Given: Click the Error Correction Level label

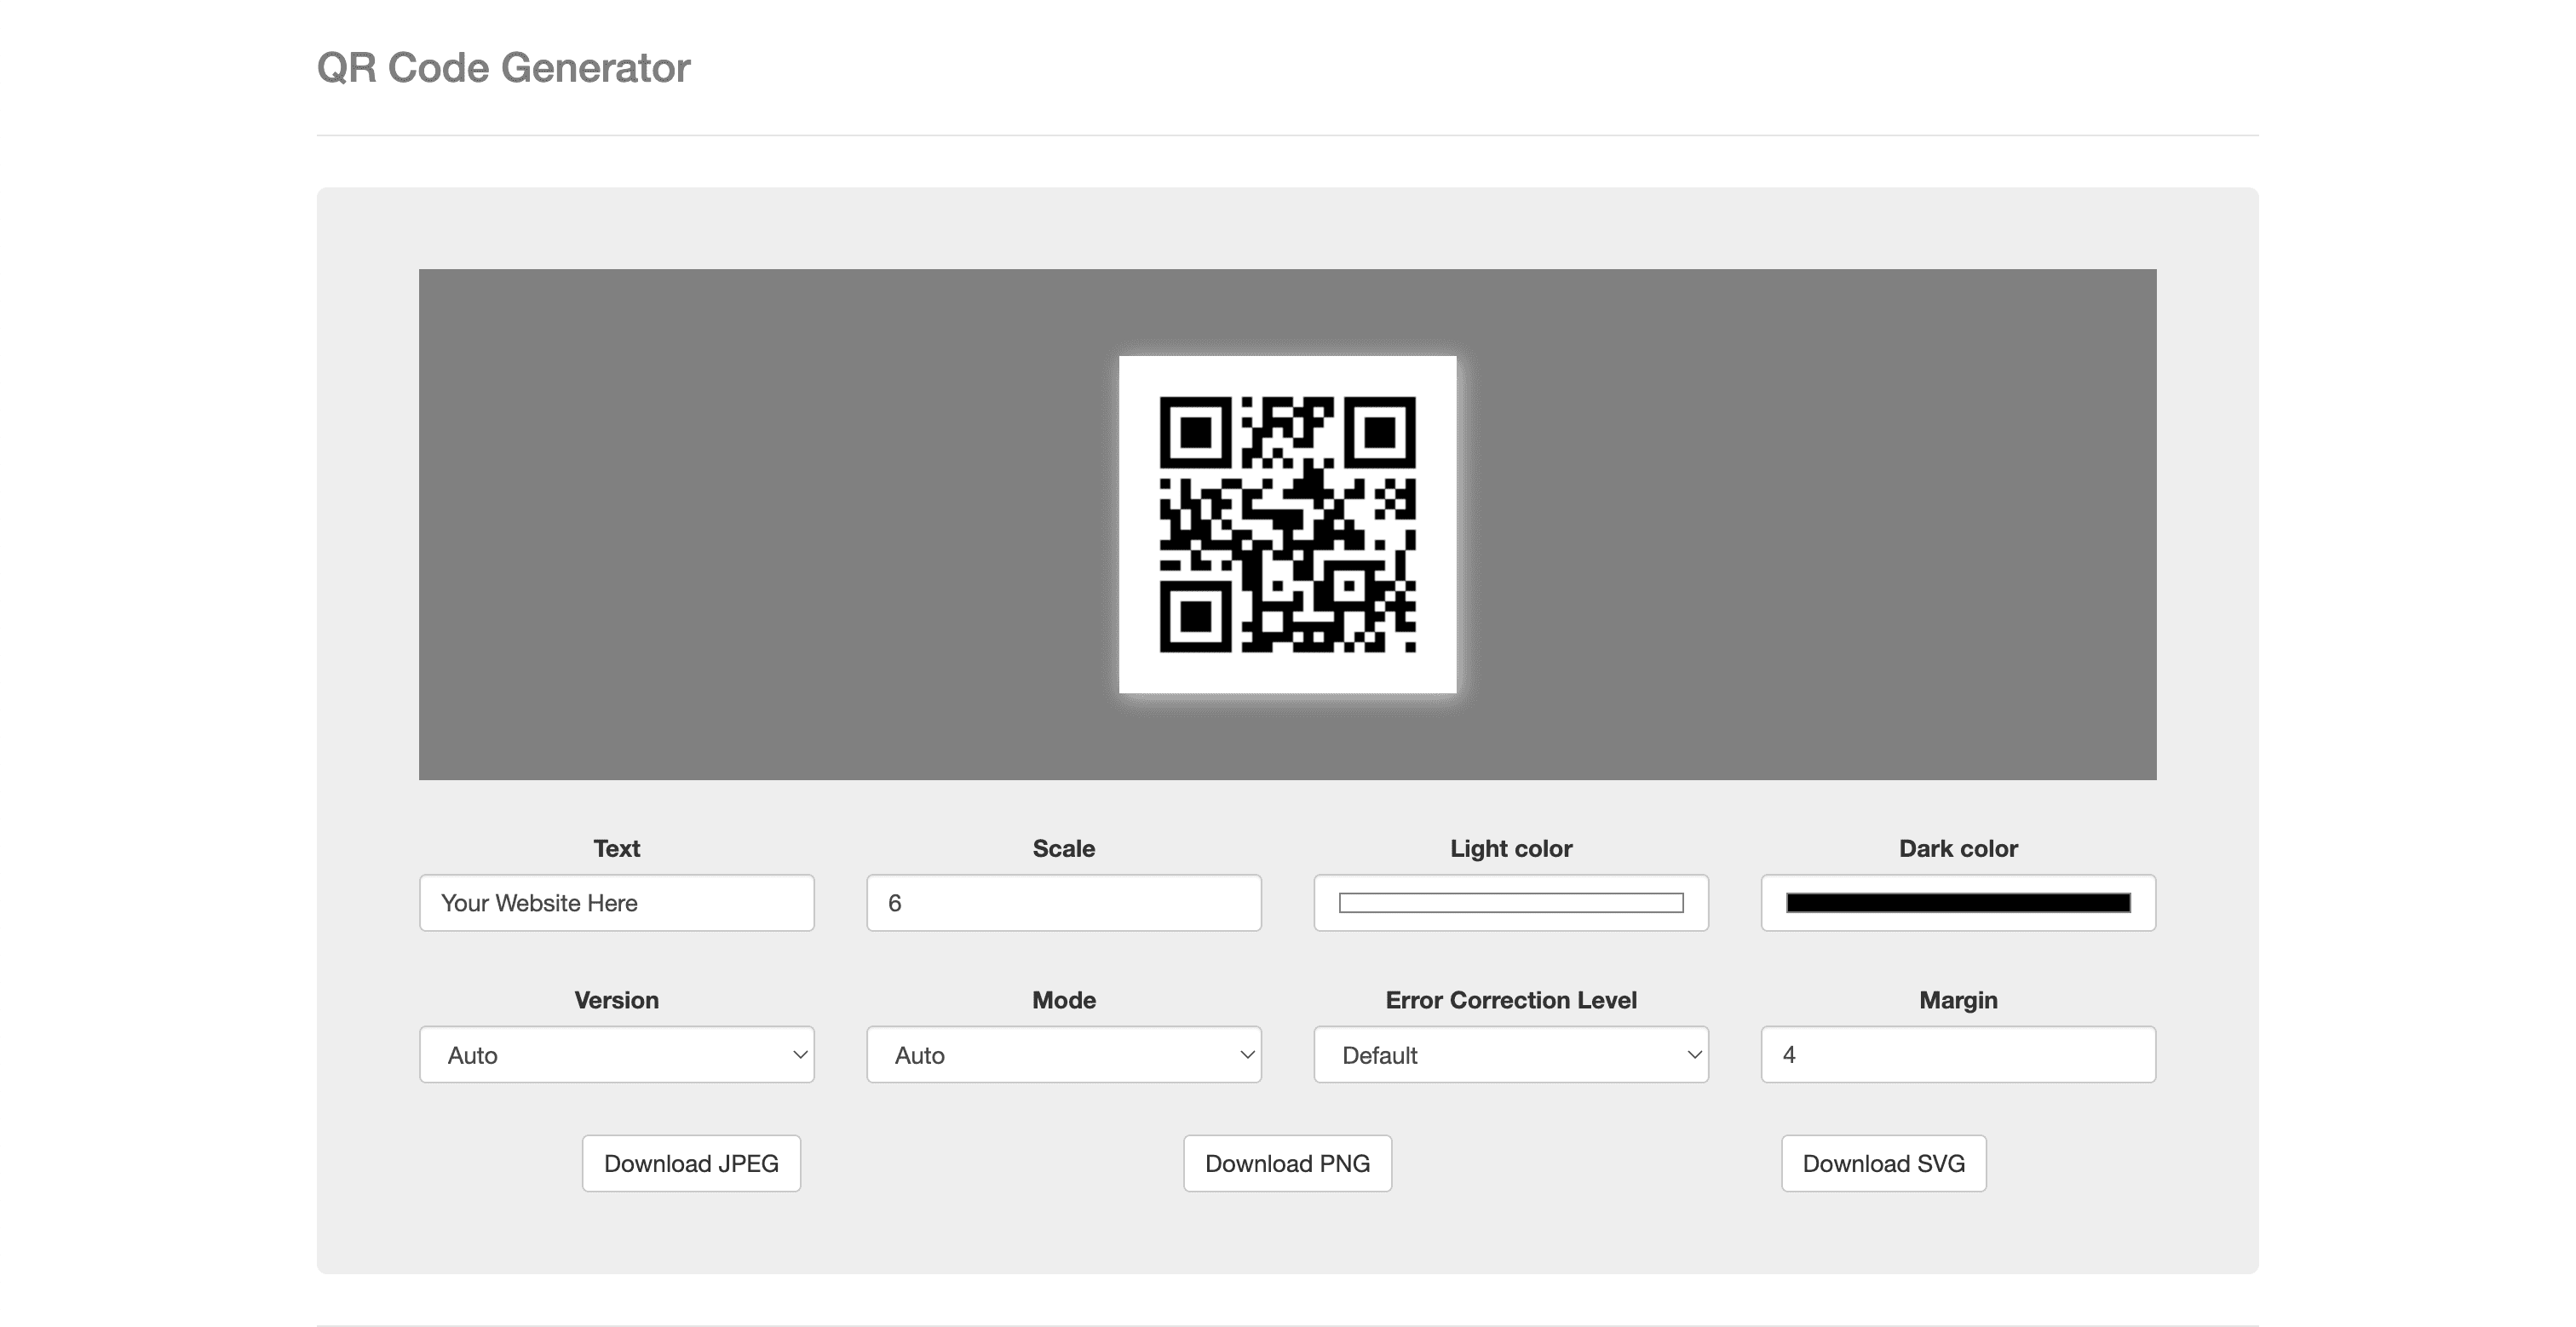Looking at the screenshot, I should [x=1510, y=999].
